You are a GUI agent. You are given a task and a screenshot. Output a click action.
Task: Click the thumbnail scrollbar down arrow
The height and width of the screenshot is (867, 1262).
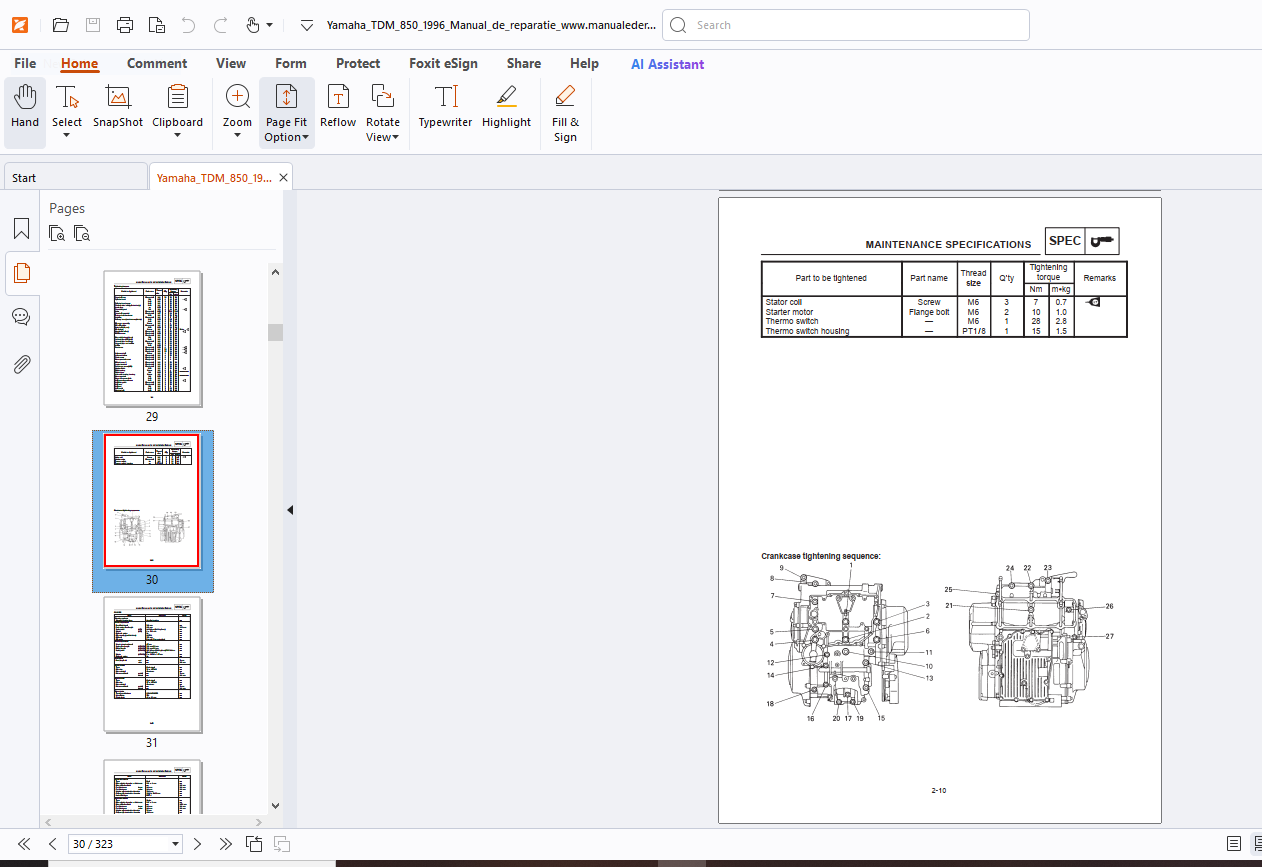tap(275, 804)
